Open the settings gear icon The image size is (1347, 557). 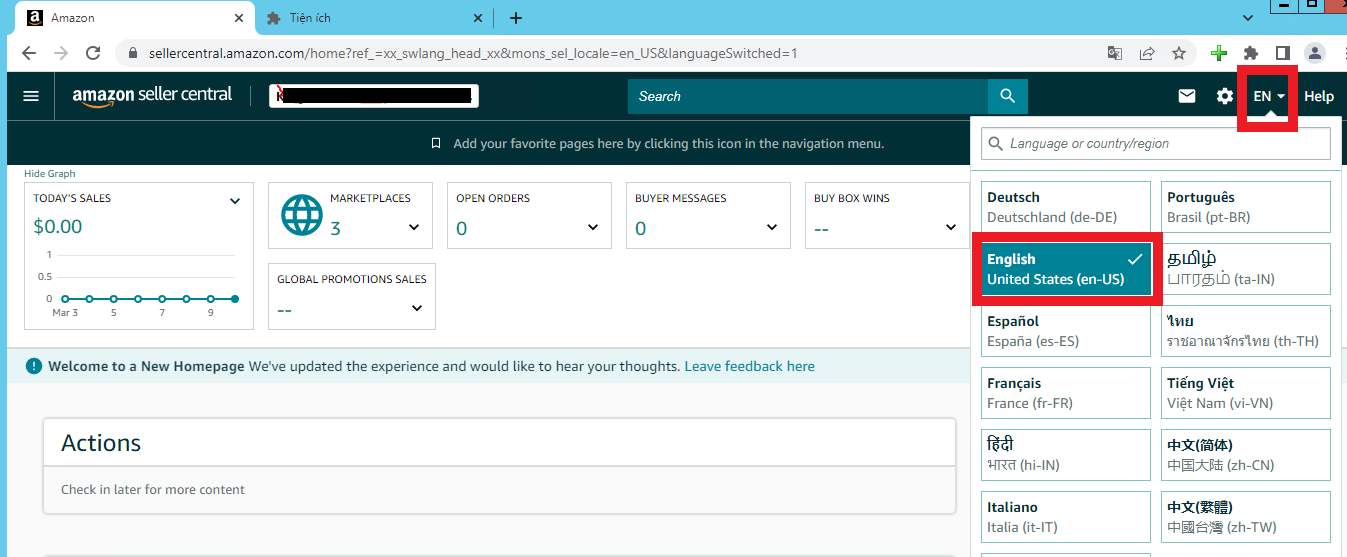1224,96
